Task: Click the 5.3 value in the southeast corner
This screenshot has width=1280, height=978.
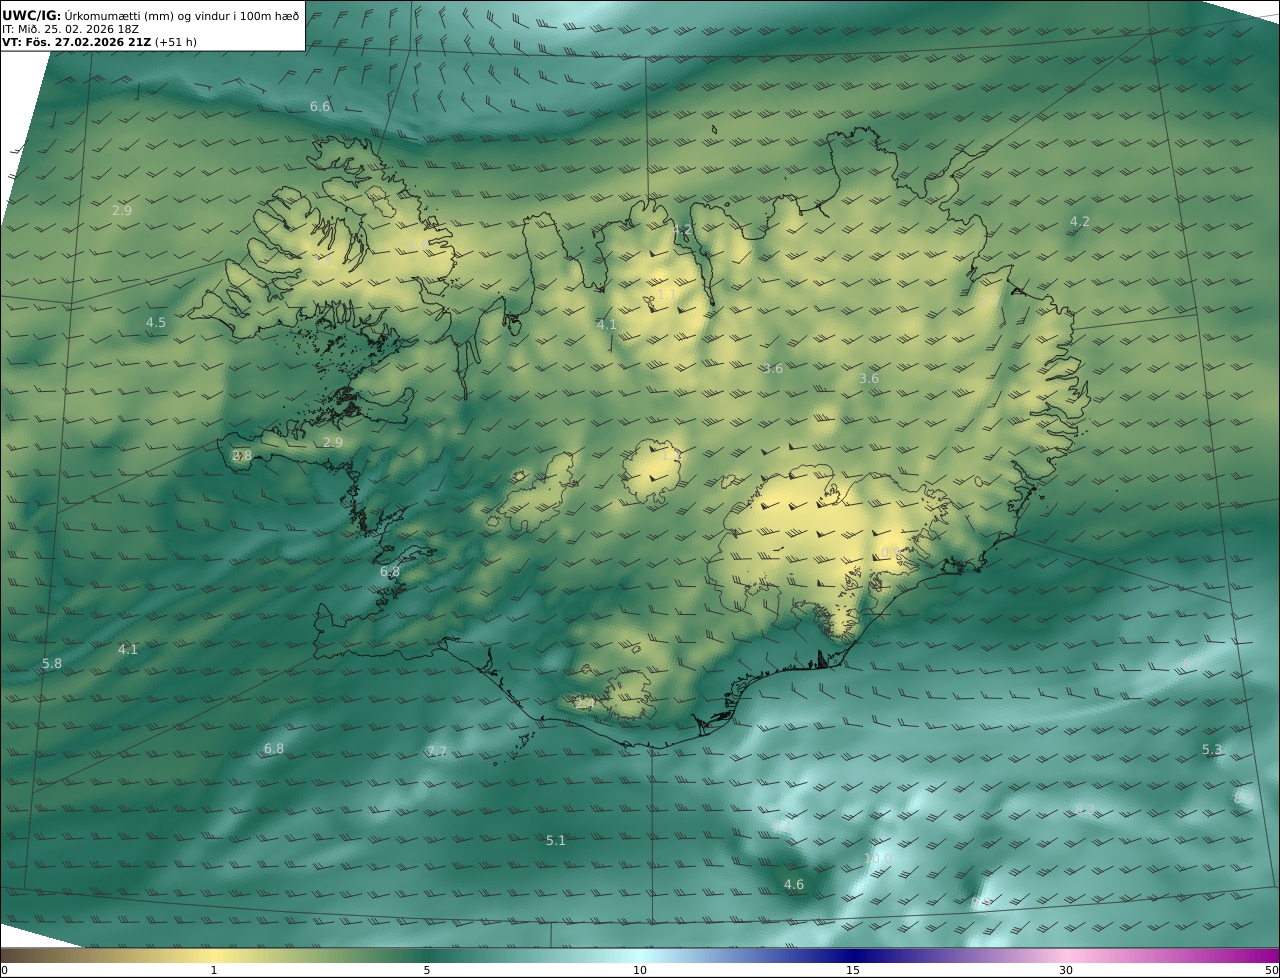Action: [x=1212, y=749]
